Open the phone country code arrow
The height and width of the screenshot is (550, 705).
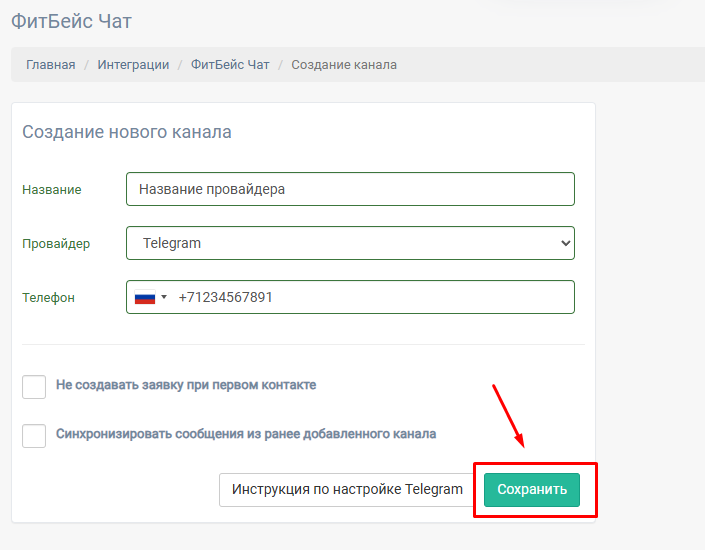(x=164, y=297)
